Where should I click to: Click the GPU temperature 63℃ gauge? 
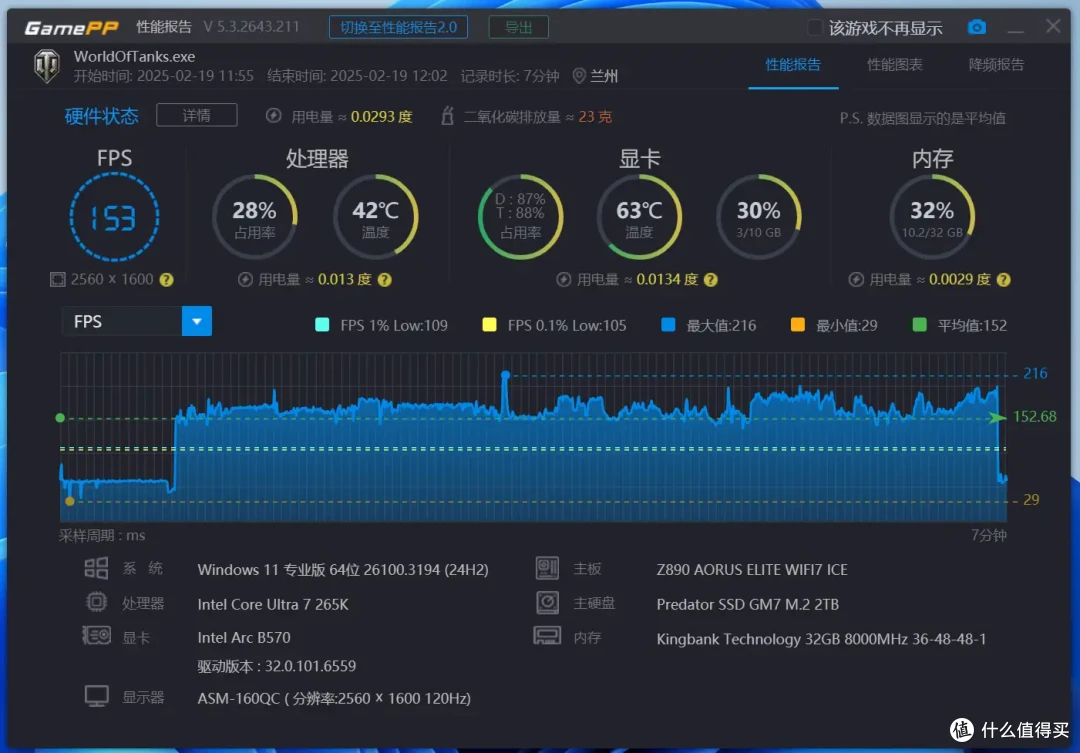[x=639, y=217]
